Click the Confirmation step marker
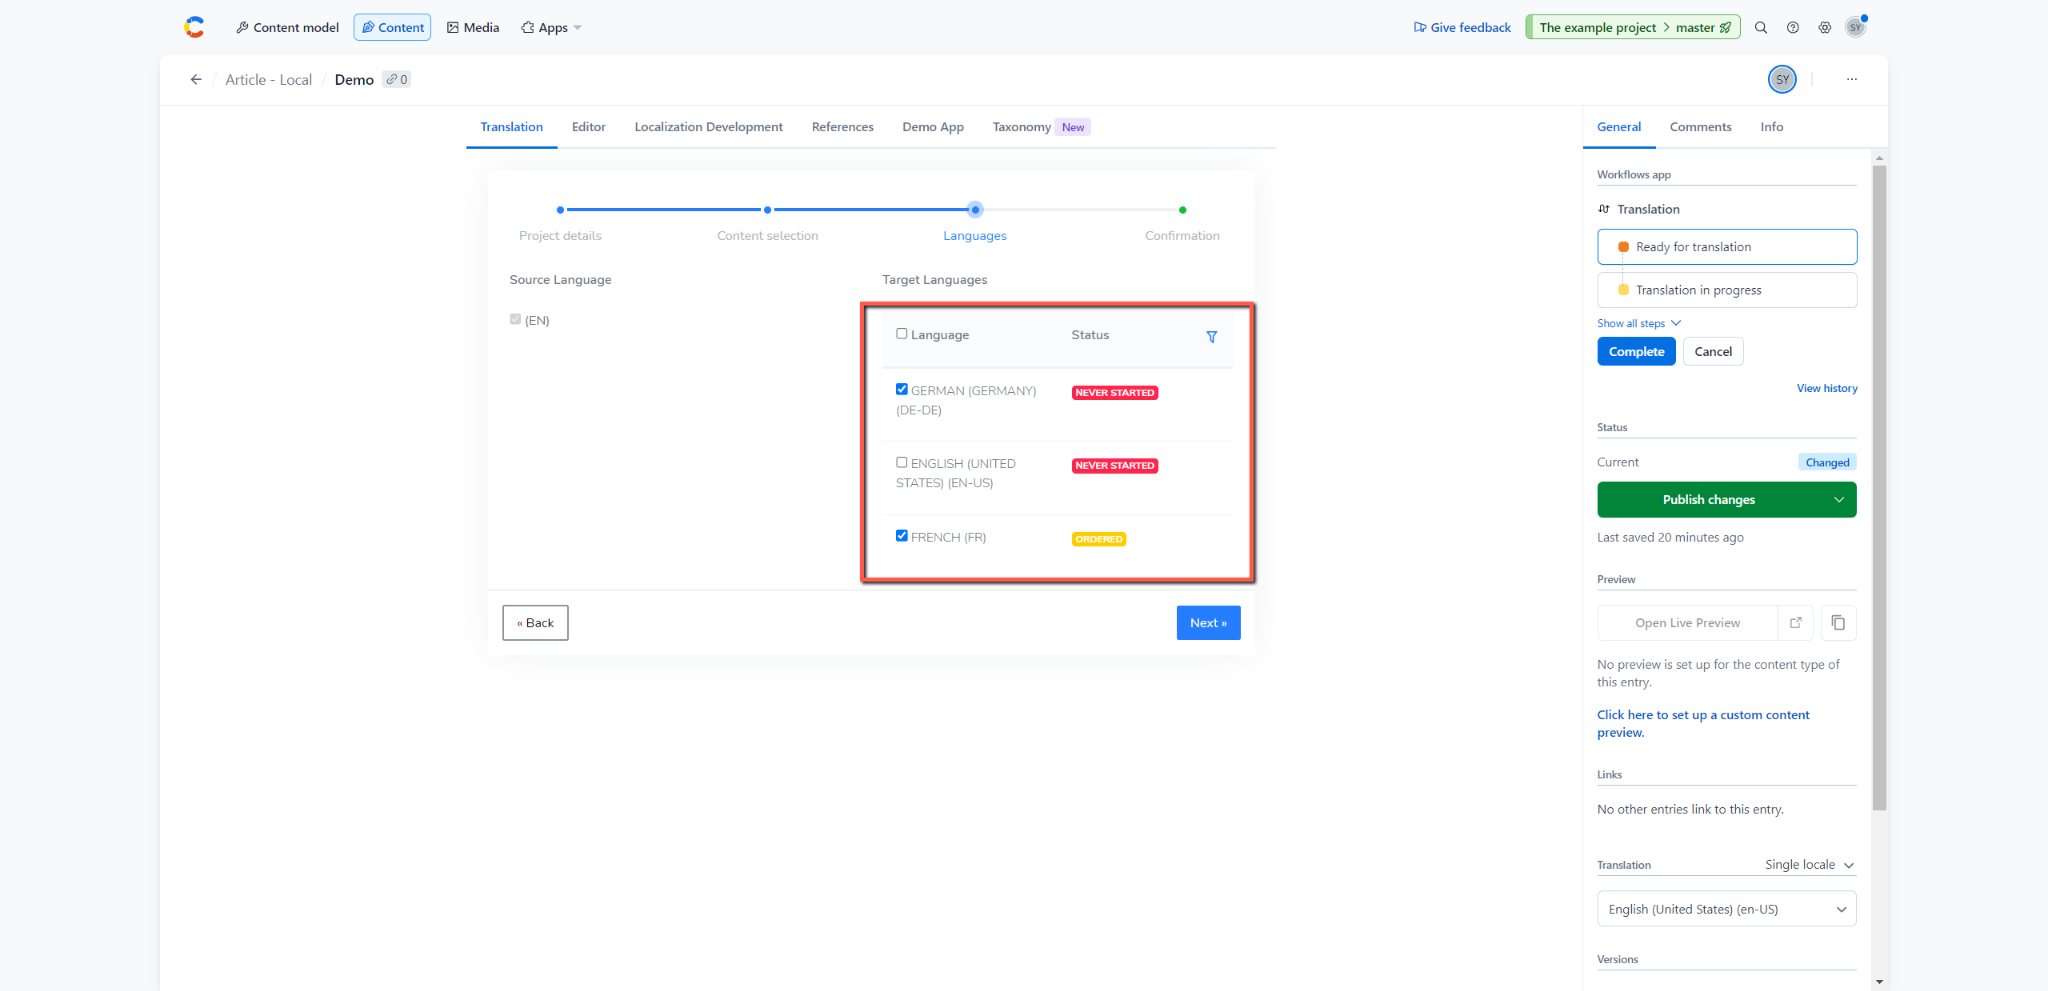 [1182, 210]
